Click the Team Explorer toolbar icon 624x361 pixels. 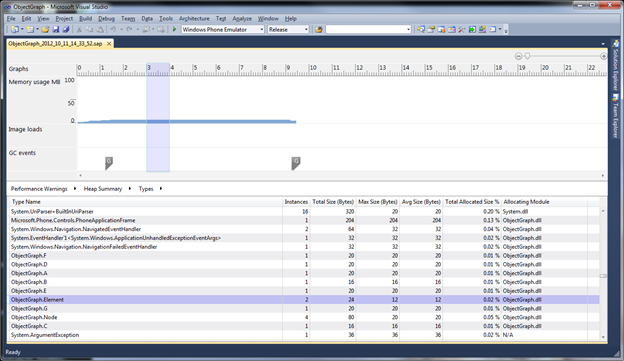pos(482,29)
